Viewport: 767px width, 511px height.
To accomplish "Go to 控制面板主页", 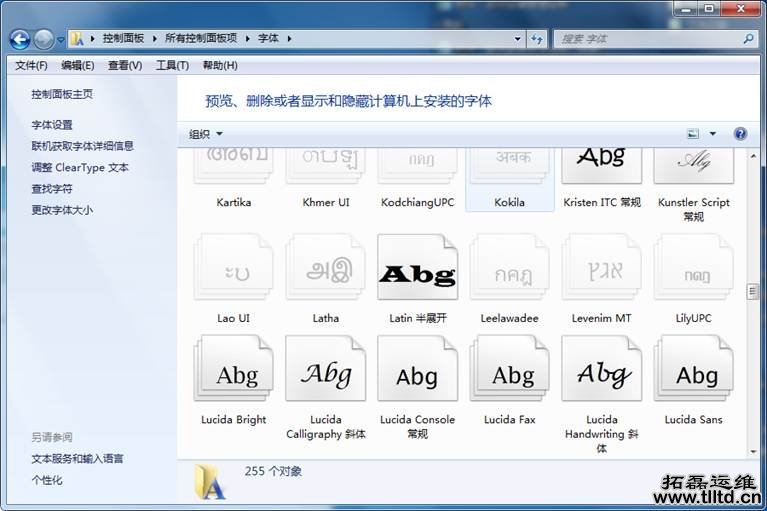I will click(x=62, y=94).
